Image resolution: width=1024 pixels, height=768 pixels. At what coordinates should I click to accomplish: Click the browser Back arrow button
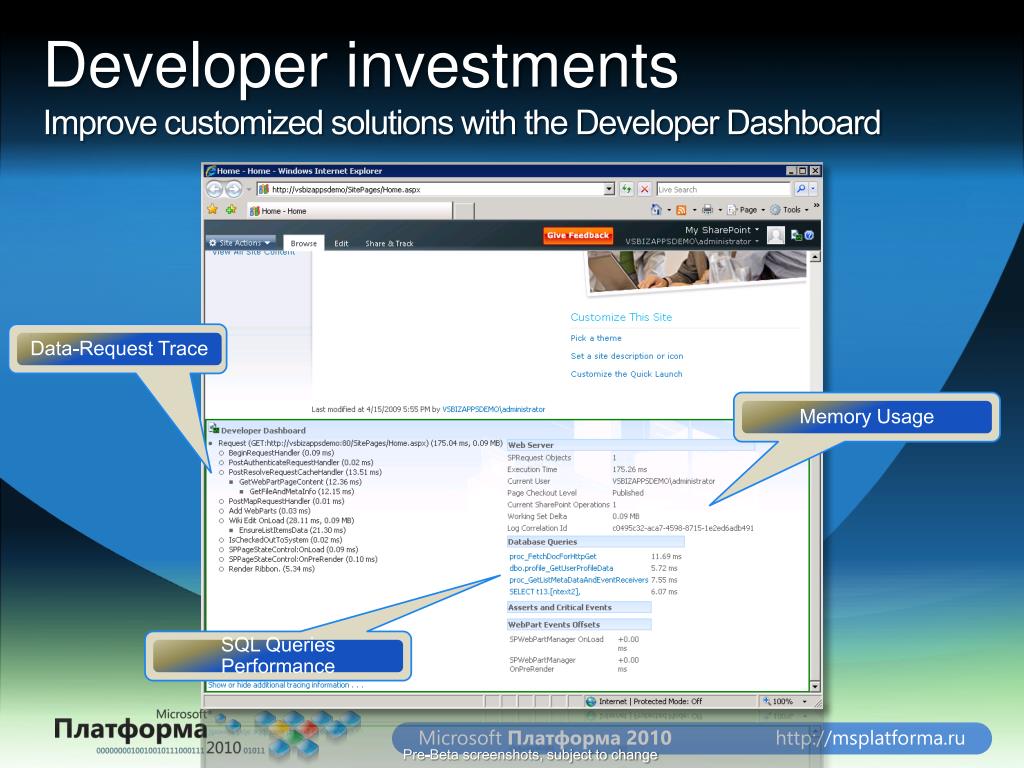pos(215,189)
